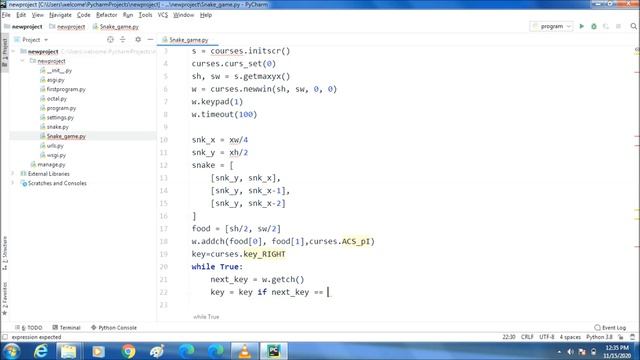Viewport: 640px width, 360px height.
Task: Start debugging with the bug icon
Action: pos(594,27)
